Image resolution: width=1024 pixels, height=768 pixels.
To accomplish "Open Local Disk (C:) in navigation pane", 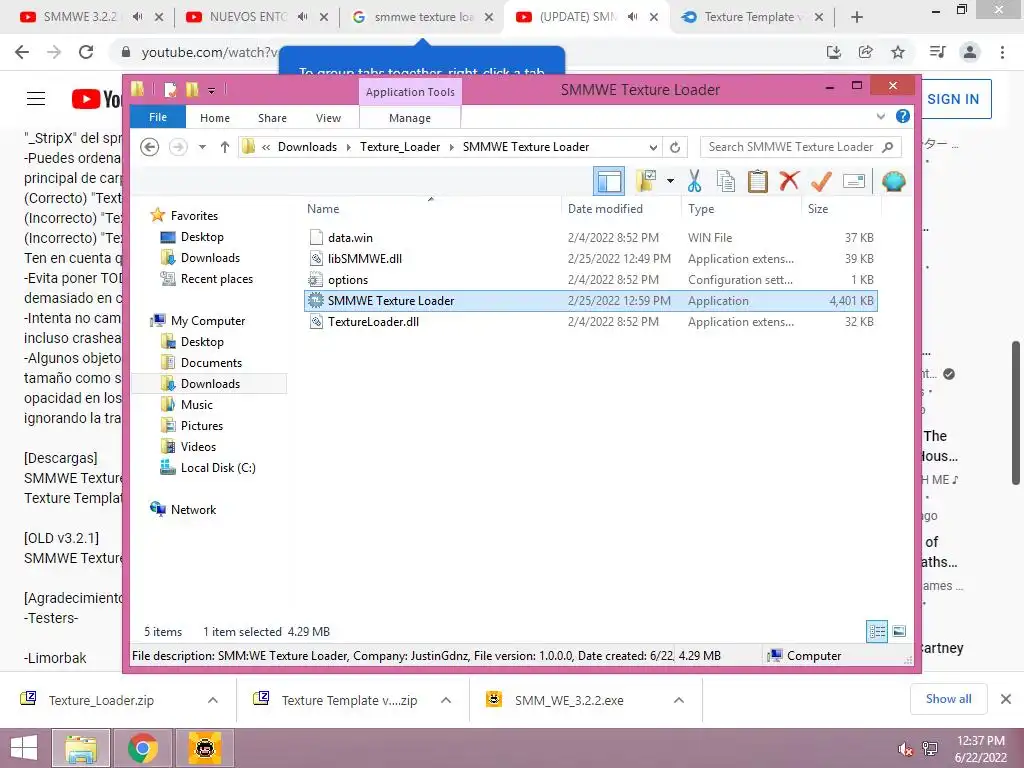I will coord(217,468).
